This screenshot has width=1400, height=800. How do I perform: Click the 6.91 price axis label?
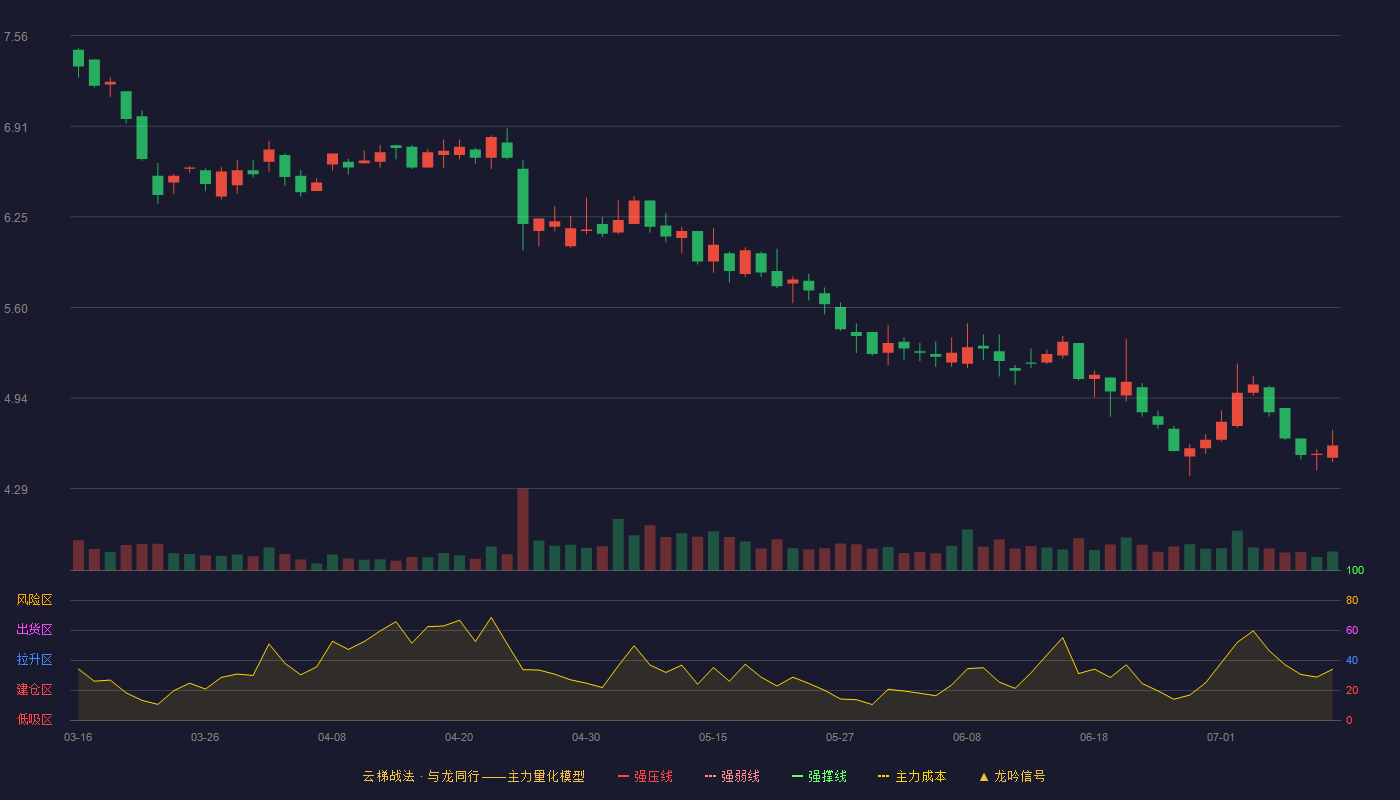pyautogui.click(x=16, y=128)
